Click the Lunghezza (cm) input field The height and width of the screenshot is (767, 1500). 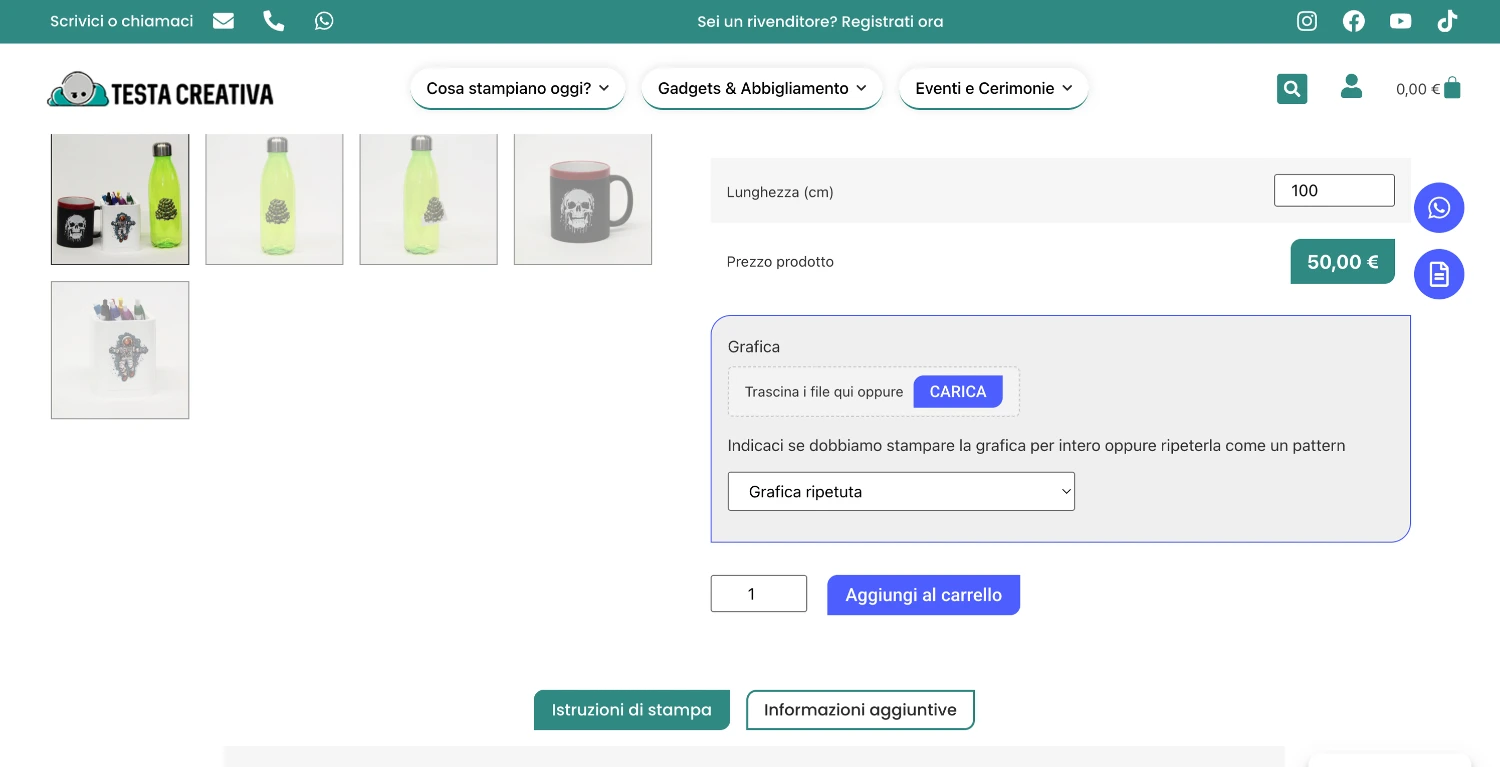pos(1334,190)
